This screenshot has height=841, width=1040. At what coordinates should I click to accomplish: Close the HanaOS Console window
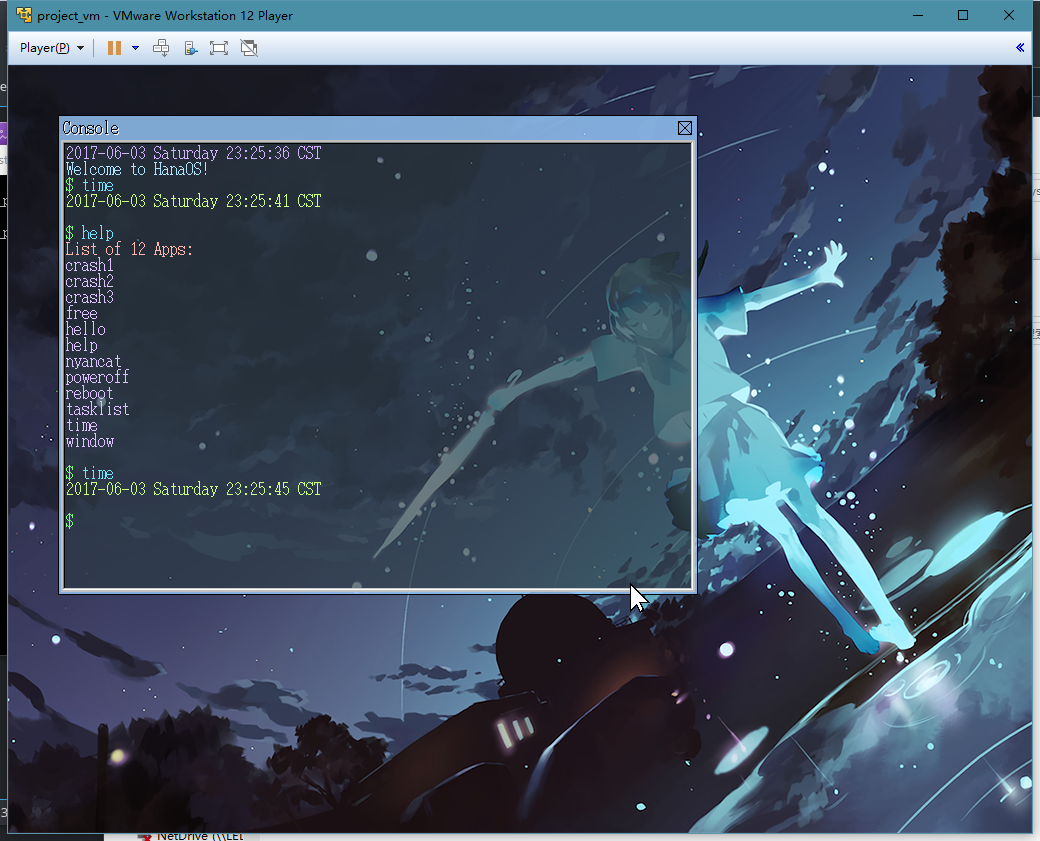[685, 128]
